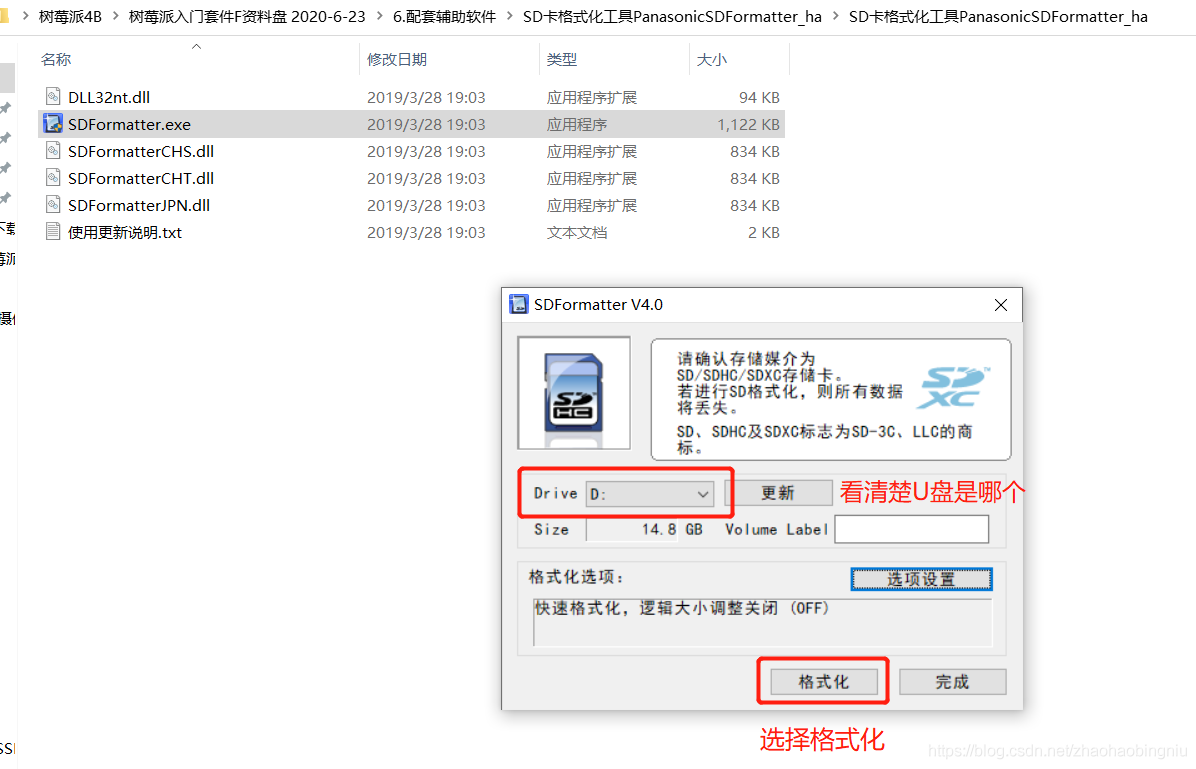Expand chevron after 树莓派入门套件F资料盘 2020-6-23
The image size is (1196, 769).
pyautogui.click(x=379, y=16)
